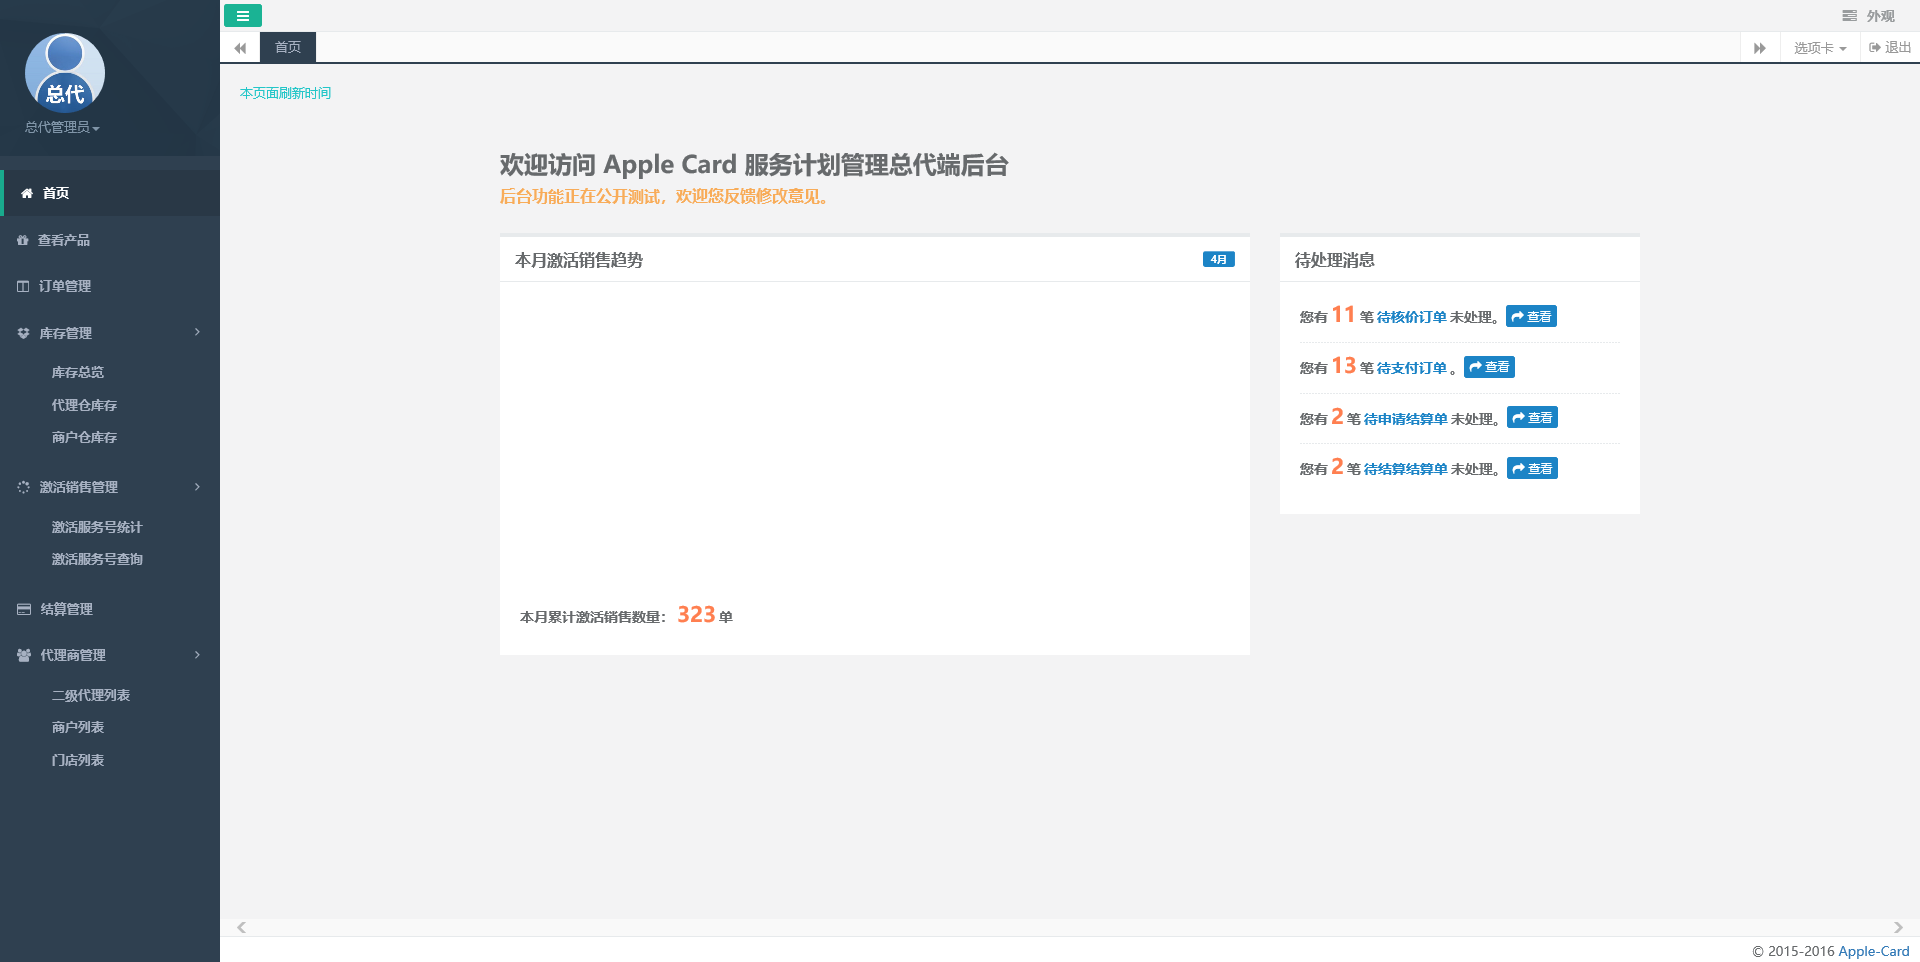
Task: Go to 首页 in sidebar
Action: (110, 193)
